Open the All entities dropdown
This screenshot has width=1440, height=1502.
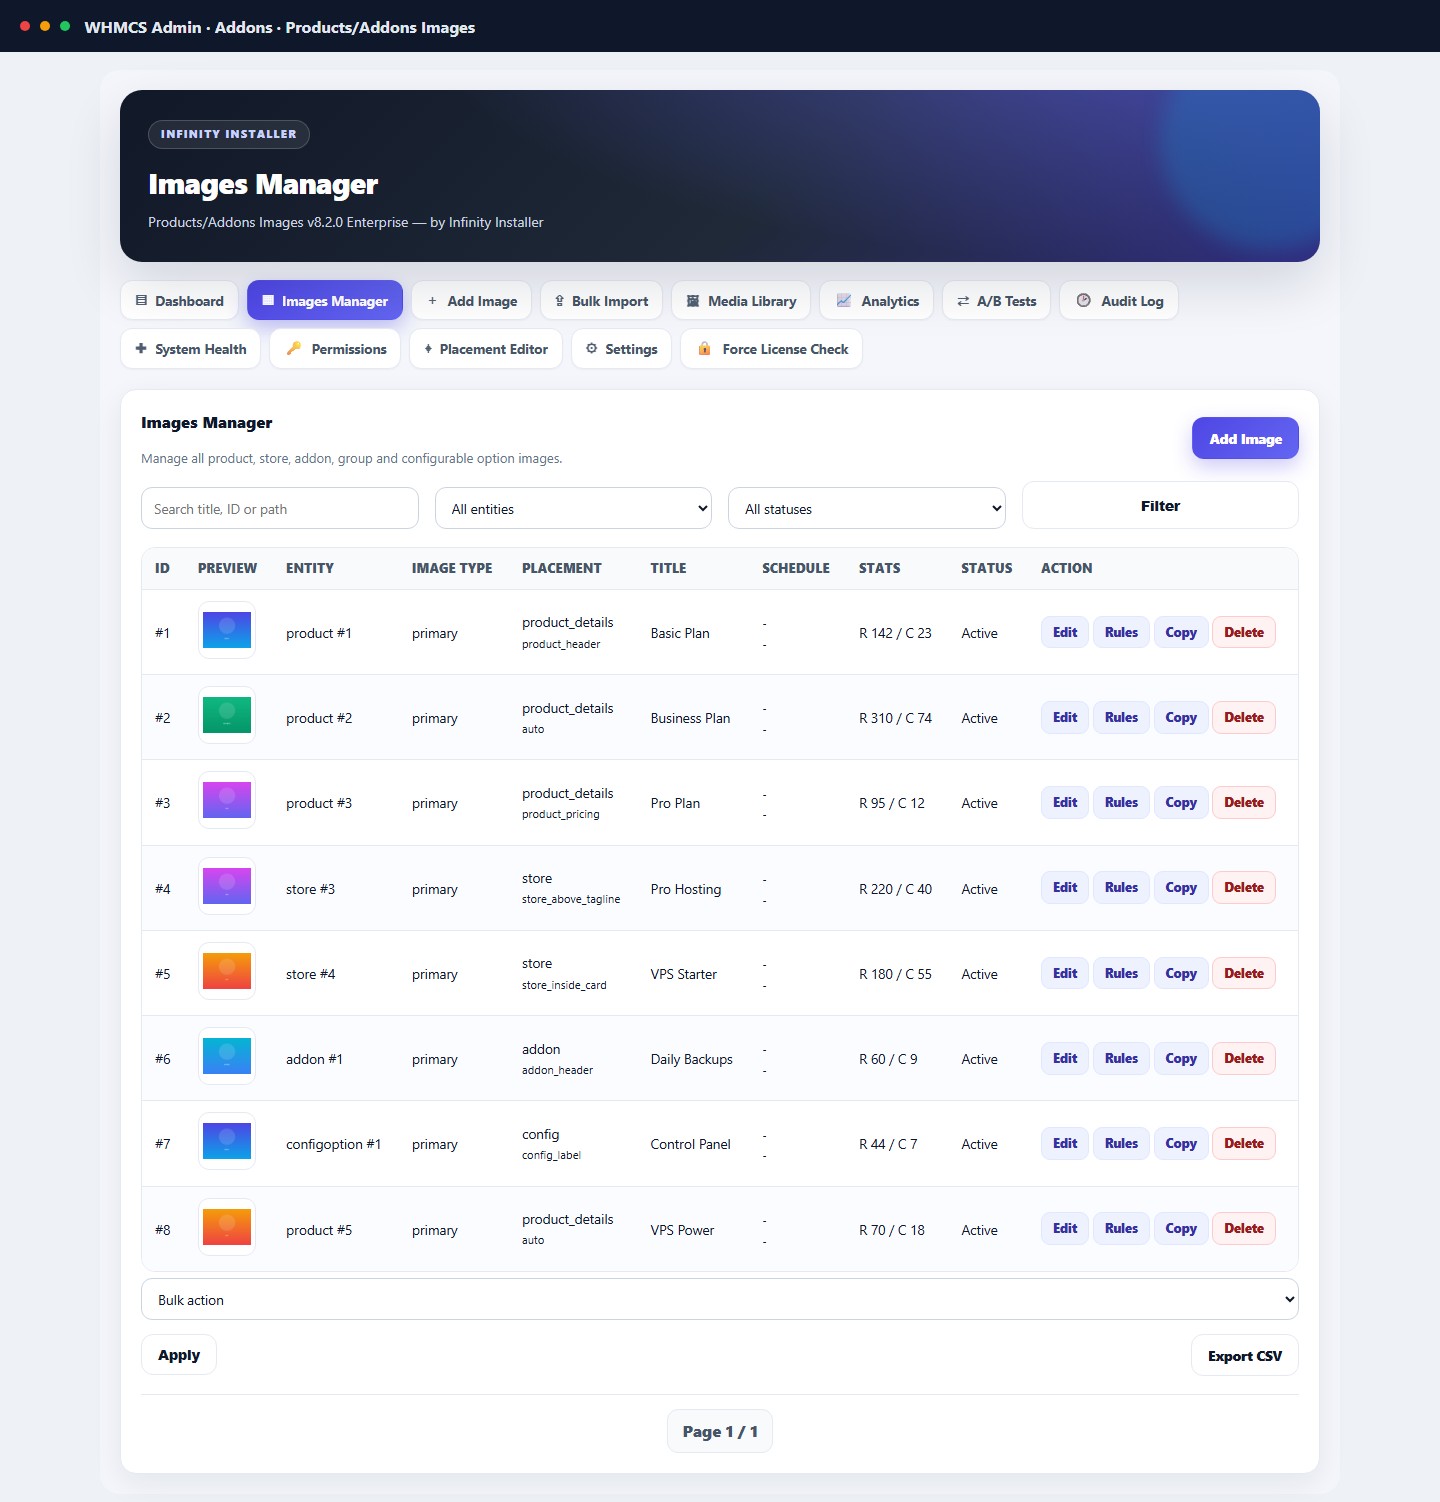click(573, 509)
